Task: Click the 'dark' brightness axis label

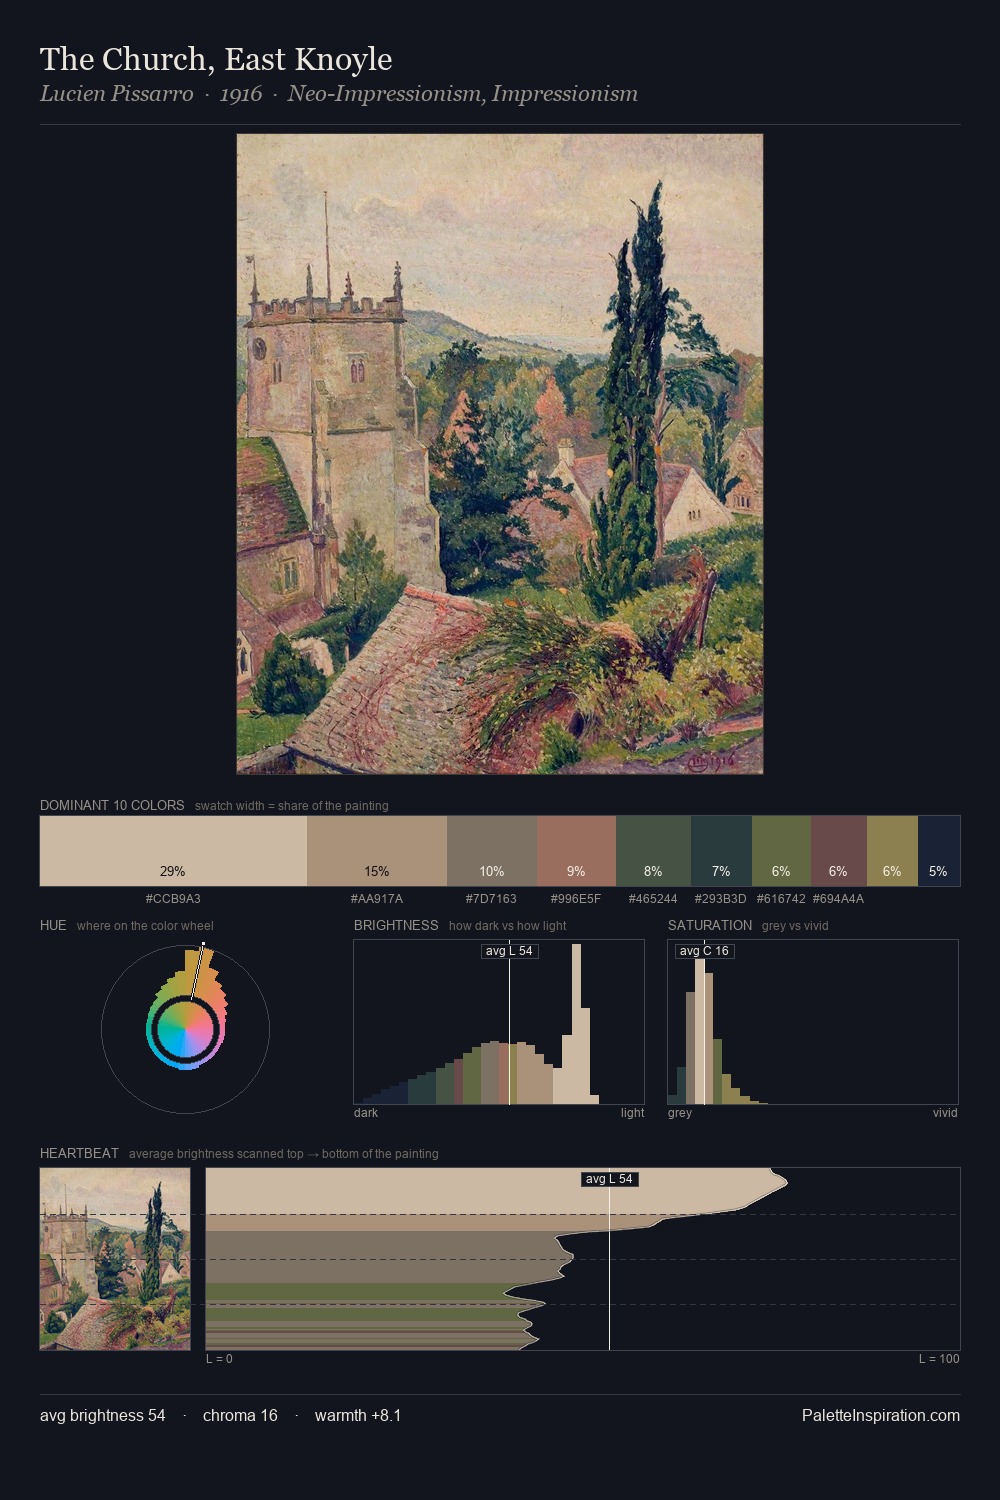Action: pos(366,1113)
